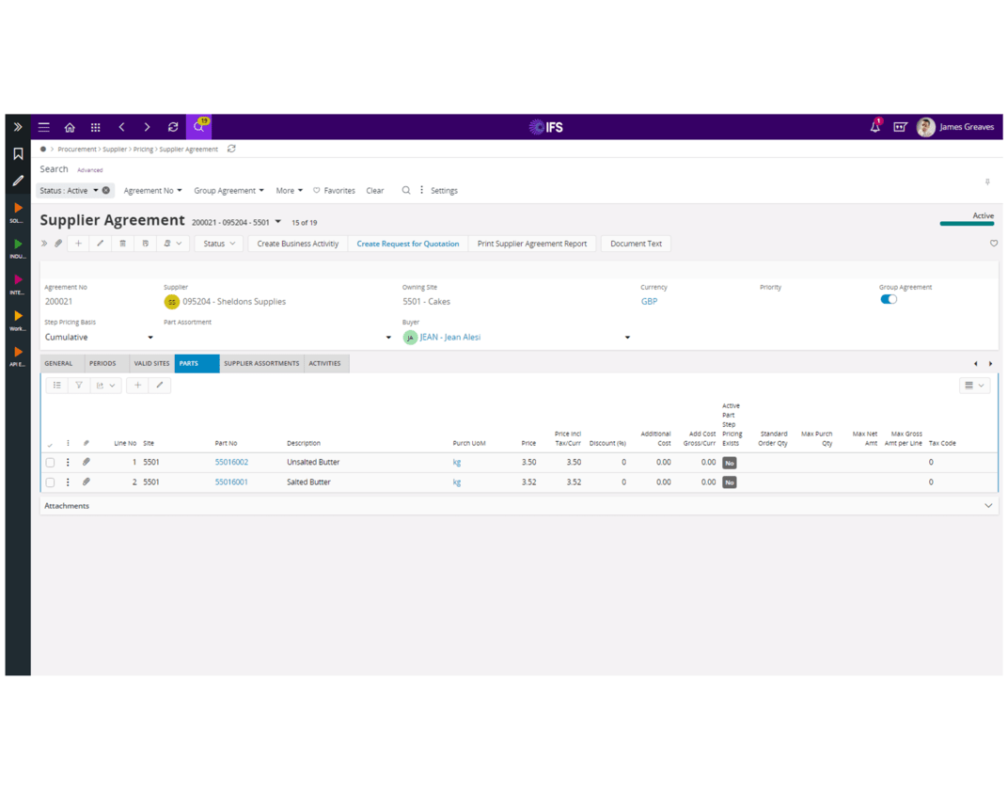Expand the Attachments section chevron
Image resolution: width=1008 pixels, height=790 pixels.
987,505
